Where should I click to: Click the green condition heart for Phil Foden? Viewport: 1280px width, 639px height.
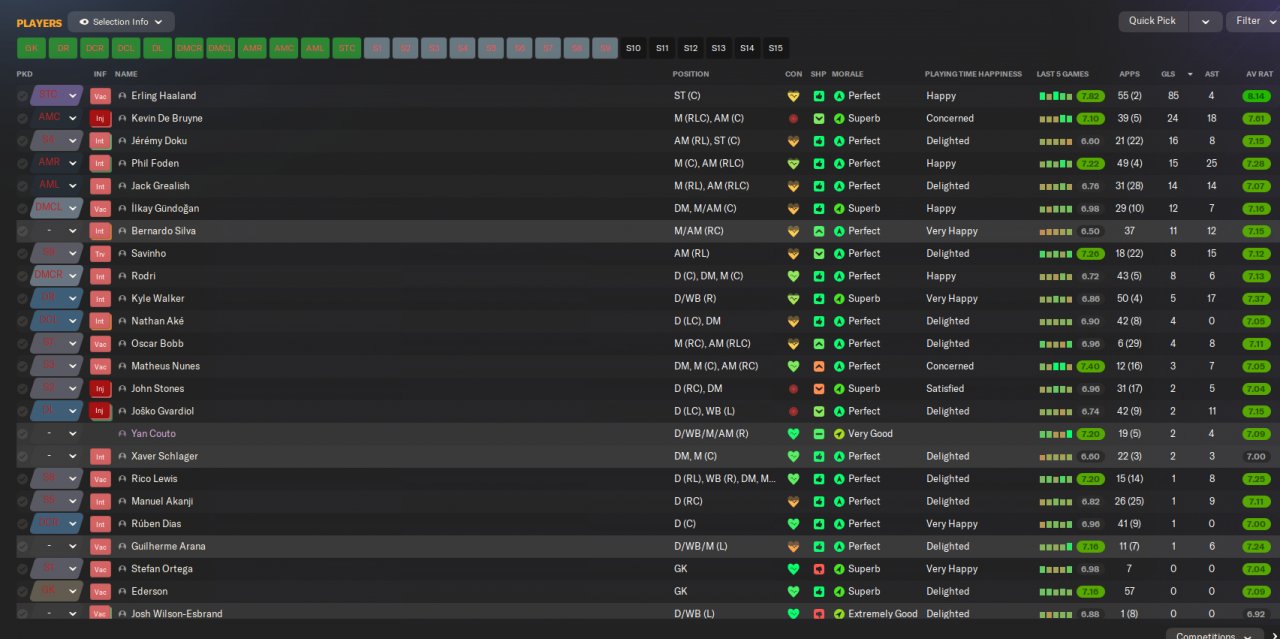coord(794,163)
